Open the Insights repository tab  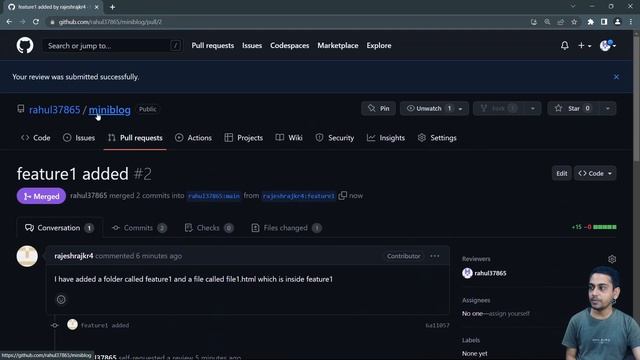tap(386, 138)
